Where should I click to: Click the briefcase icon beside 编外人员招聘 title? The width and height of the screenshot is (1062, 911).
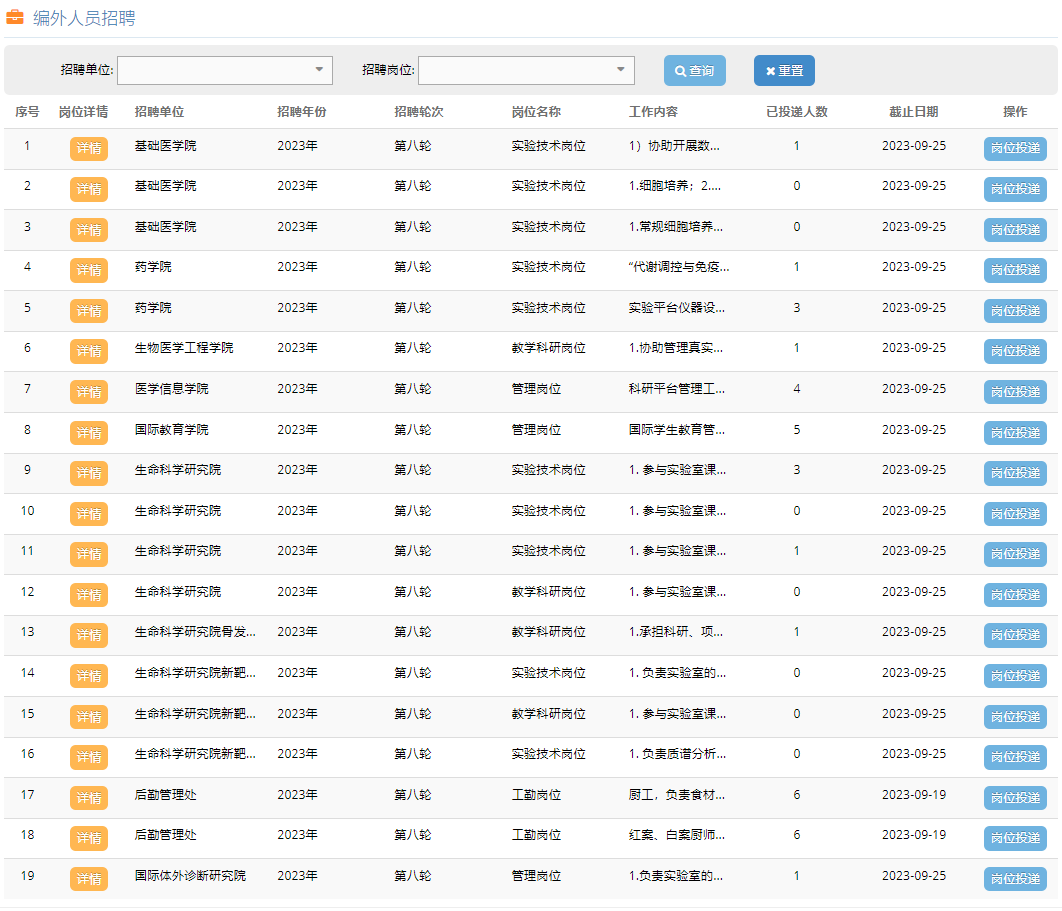point(14,17)
